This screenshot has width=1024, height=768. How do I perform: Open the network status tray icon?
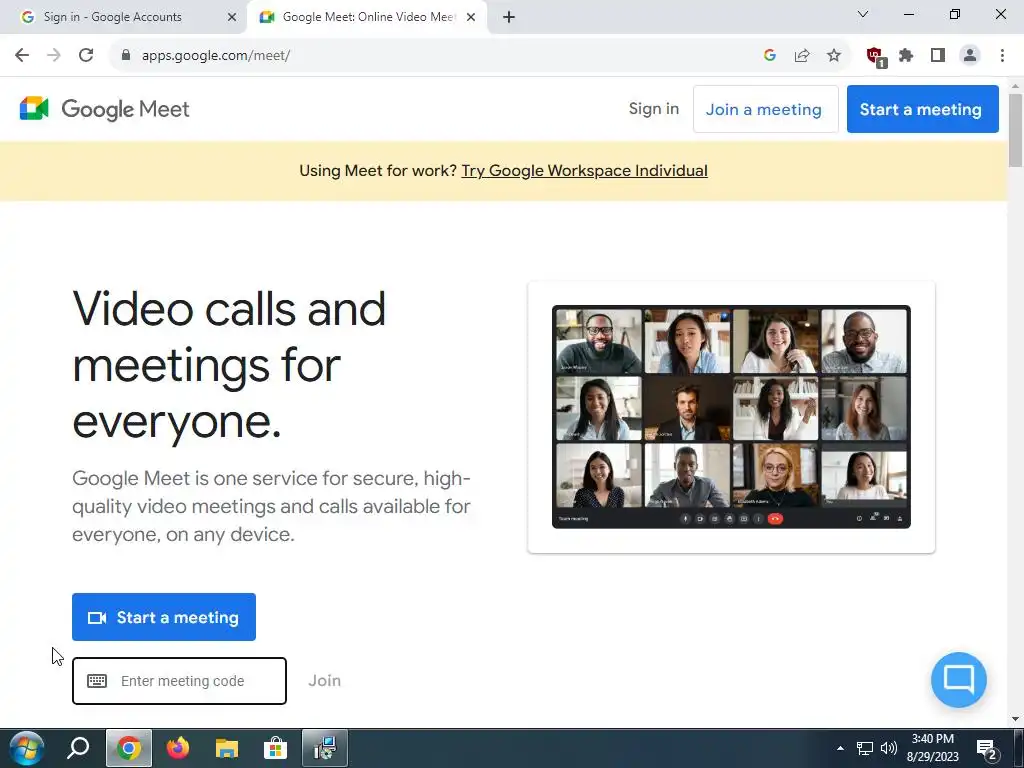click(x=865, y=748)
